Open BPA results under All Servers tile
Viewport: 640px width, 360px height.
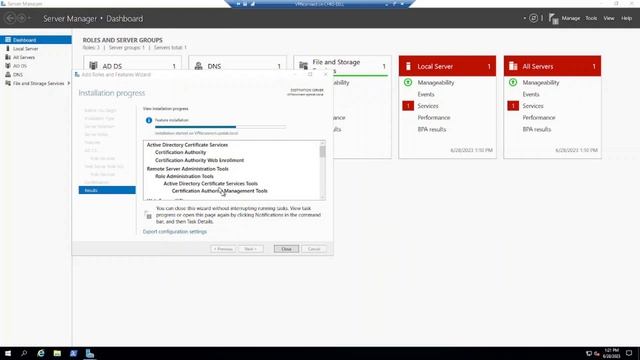[537, 129]
